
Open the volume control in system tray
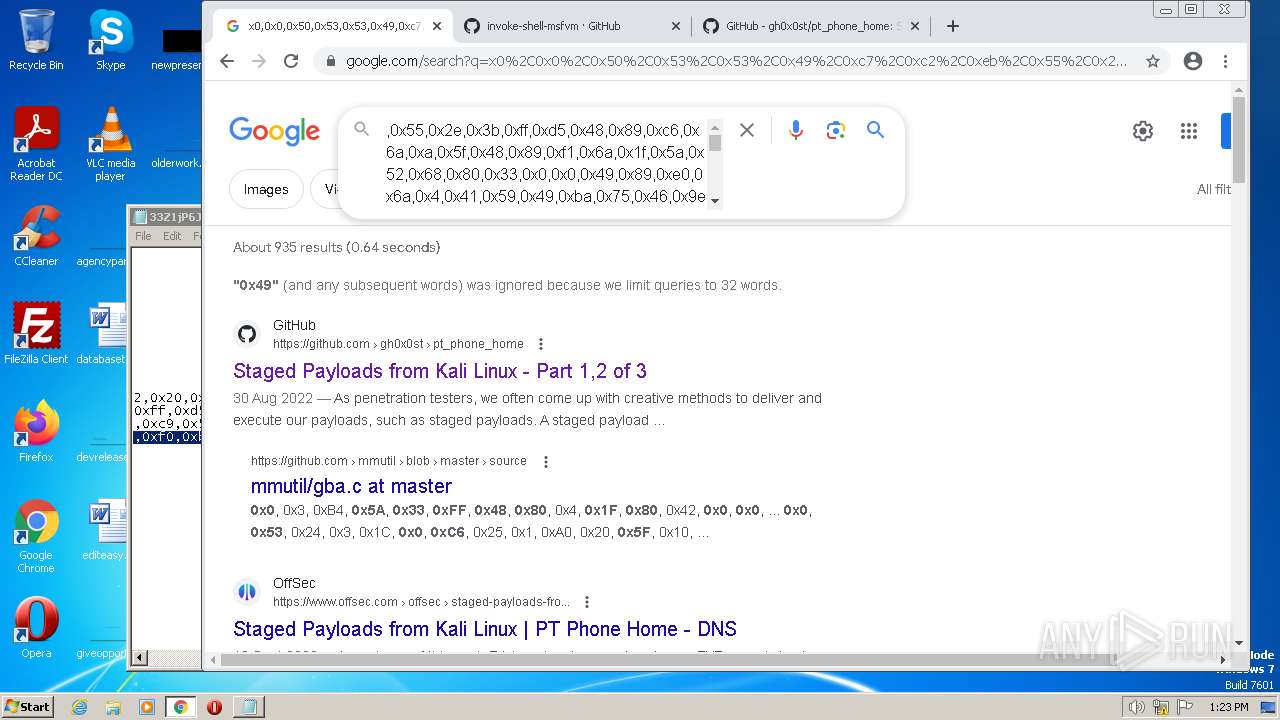1137,707
